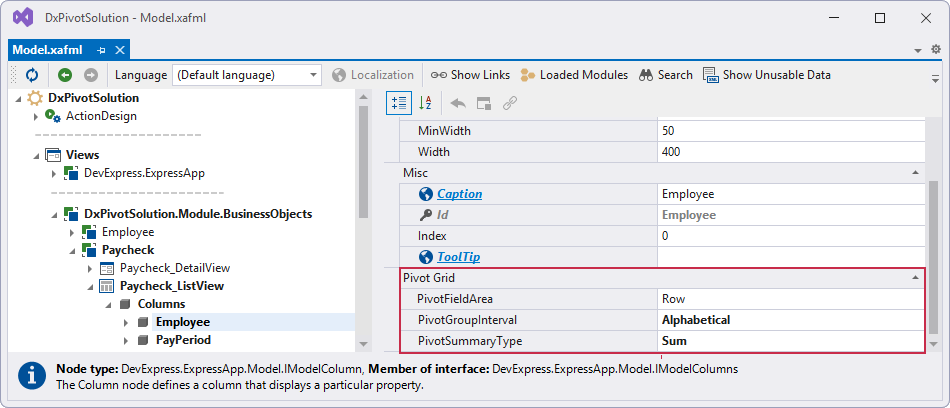Open the toolbar overflow options arrow
Screen dimensions: 950x408
pyautogui.click(x=935, y=78)
